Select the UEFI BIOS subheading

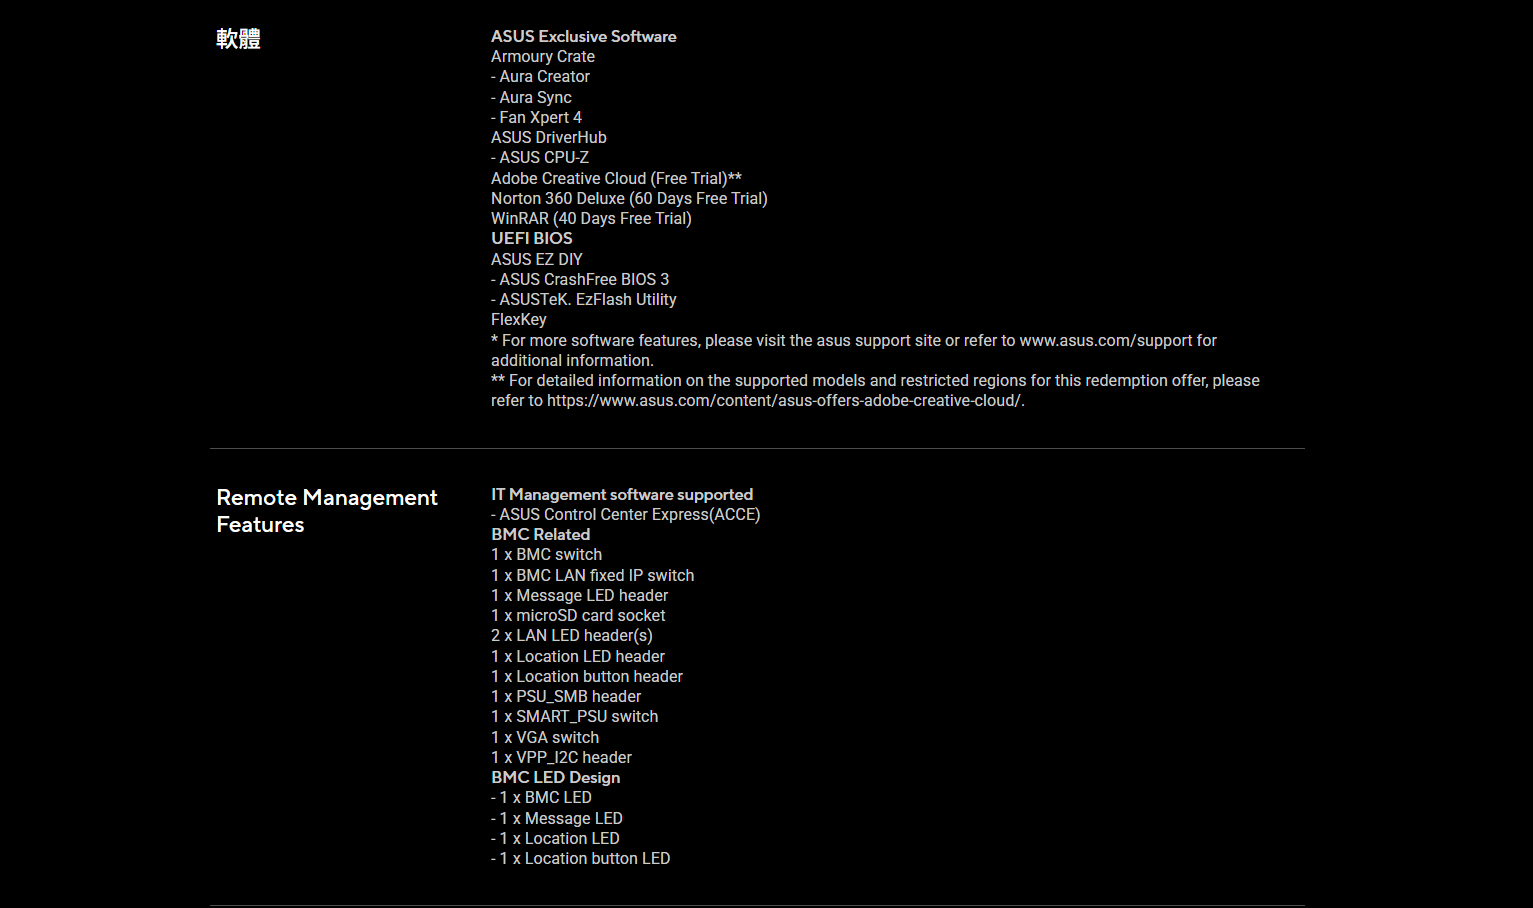coord(531,239)
